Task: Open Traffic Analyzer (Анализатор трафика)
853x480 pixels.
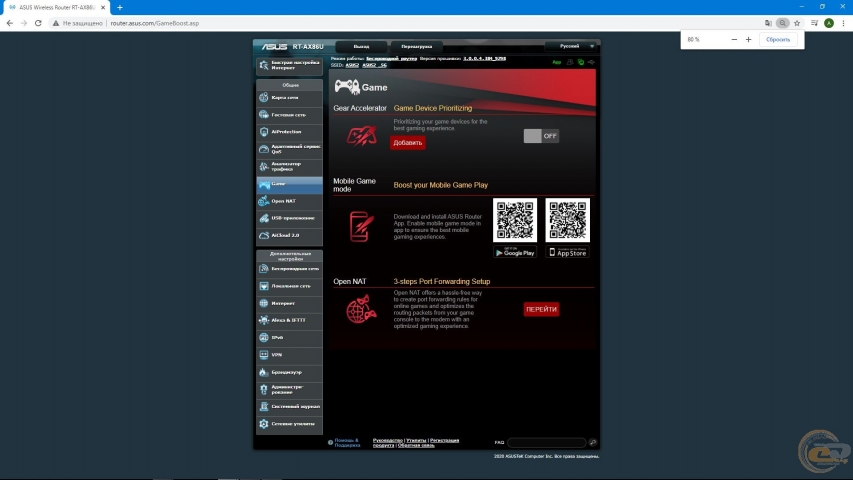Action: 289,167
